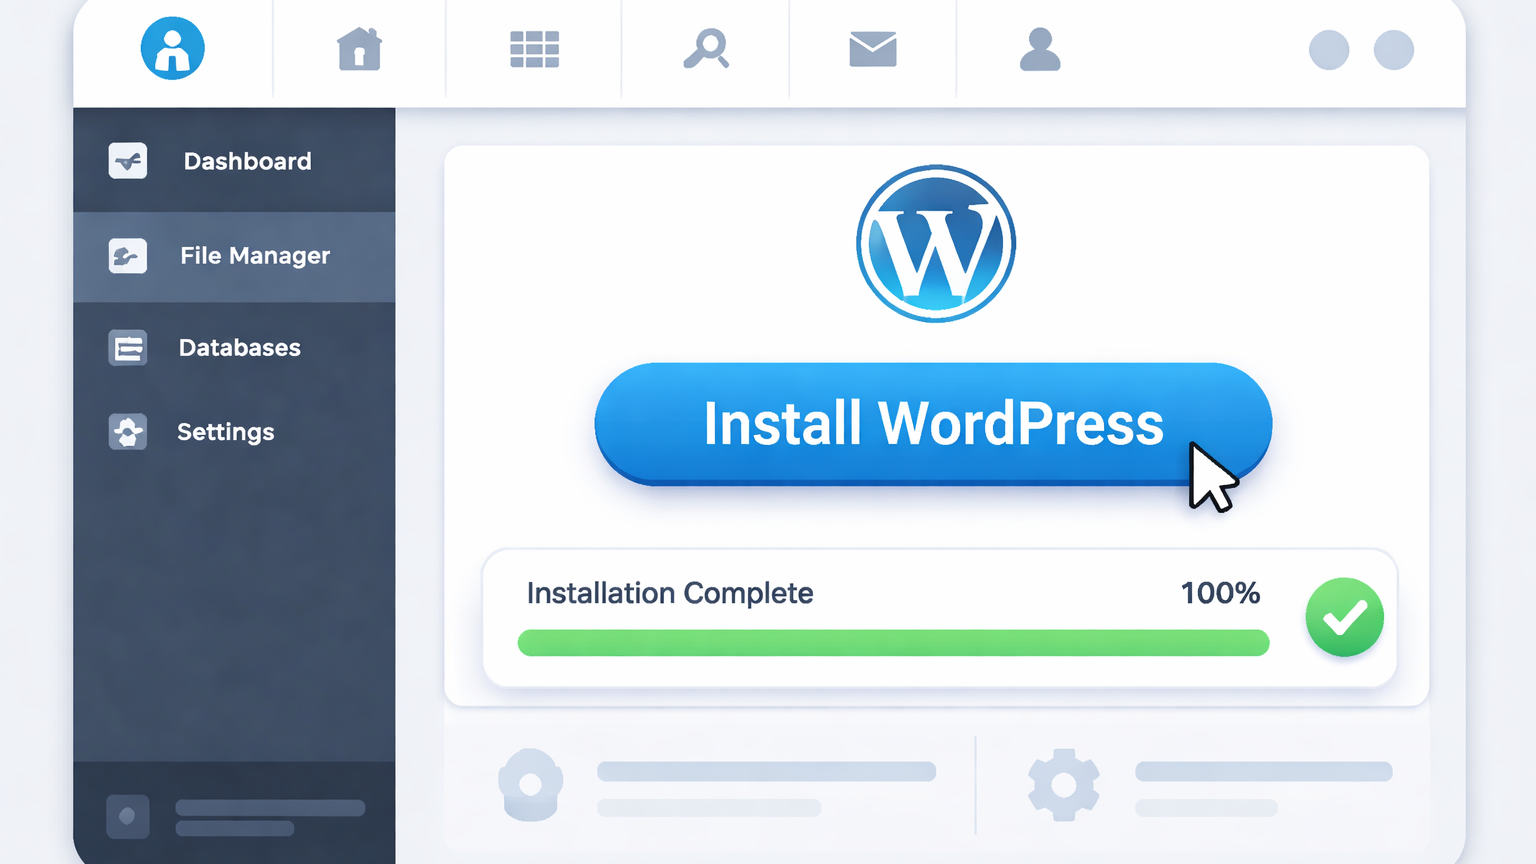
Task: Open the grid apps icon in the top bar
Action: pos(534,48)
